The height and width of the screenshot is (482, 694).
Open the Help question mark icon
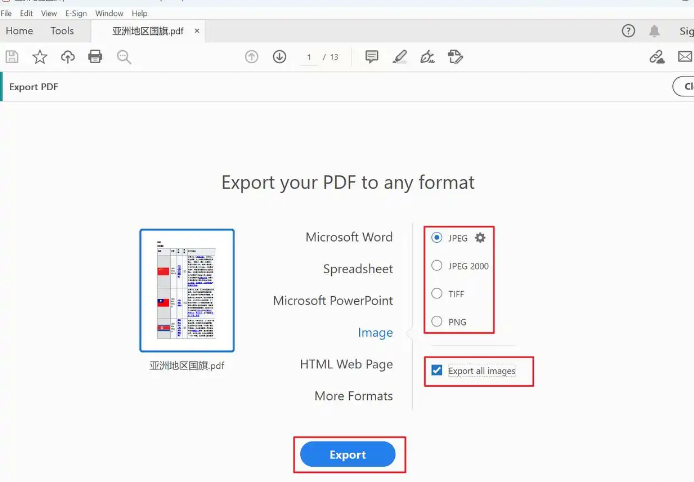pos(628,31)
